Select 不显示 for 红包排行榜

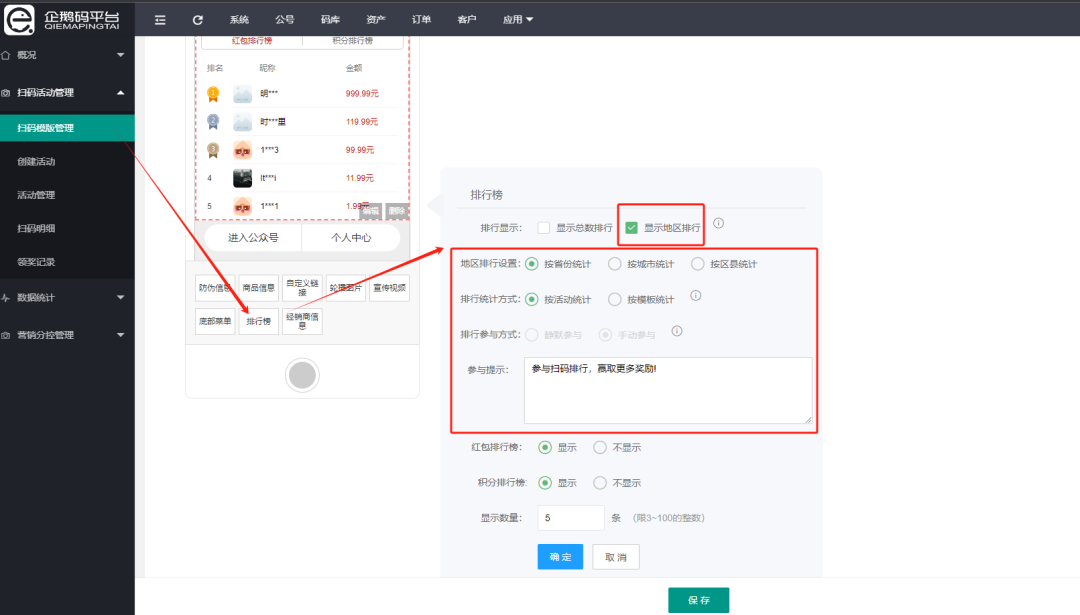[x=600, y=447]
